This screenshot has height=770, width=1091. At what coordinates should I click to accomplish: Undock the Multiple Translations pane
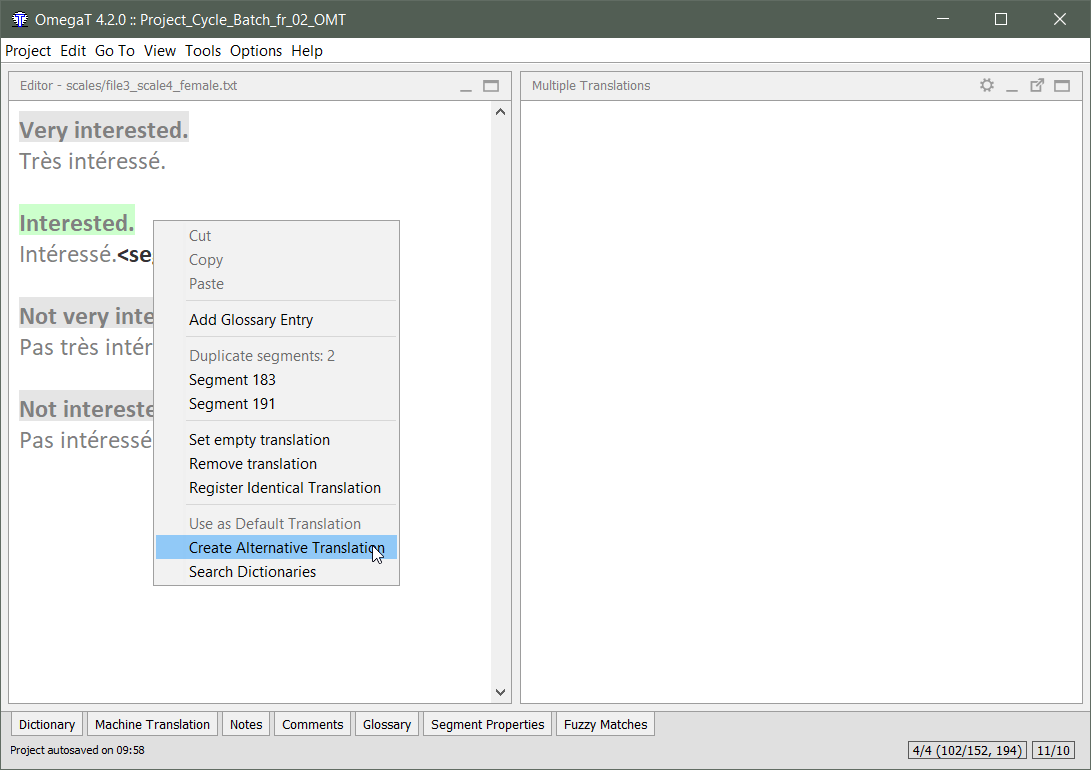(x=1037, y=86)
